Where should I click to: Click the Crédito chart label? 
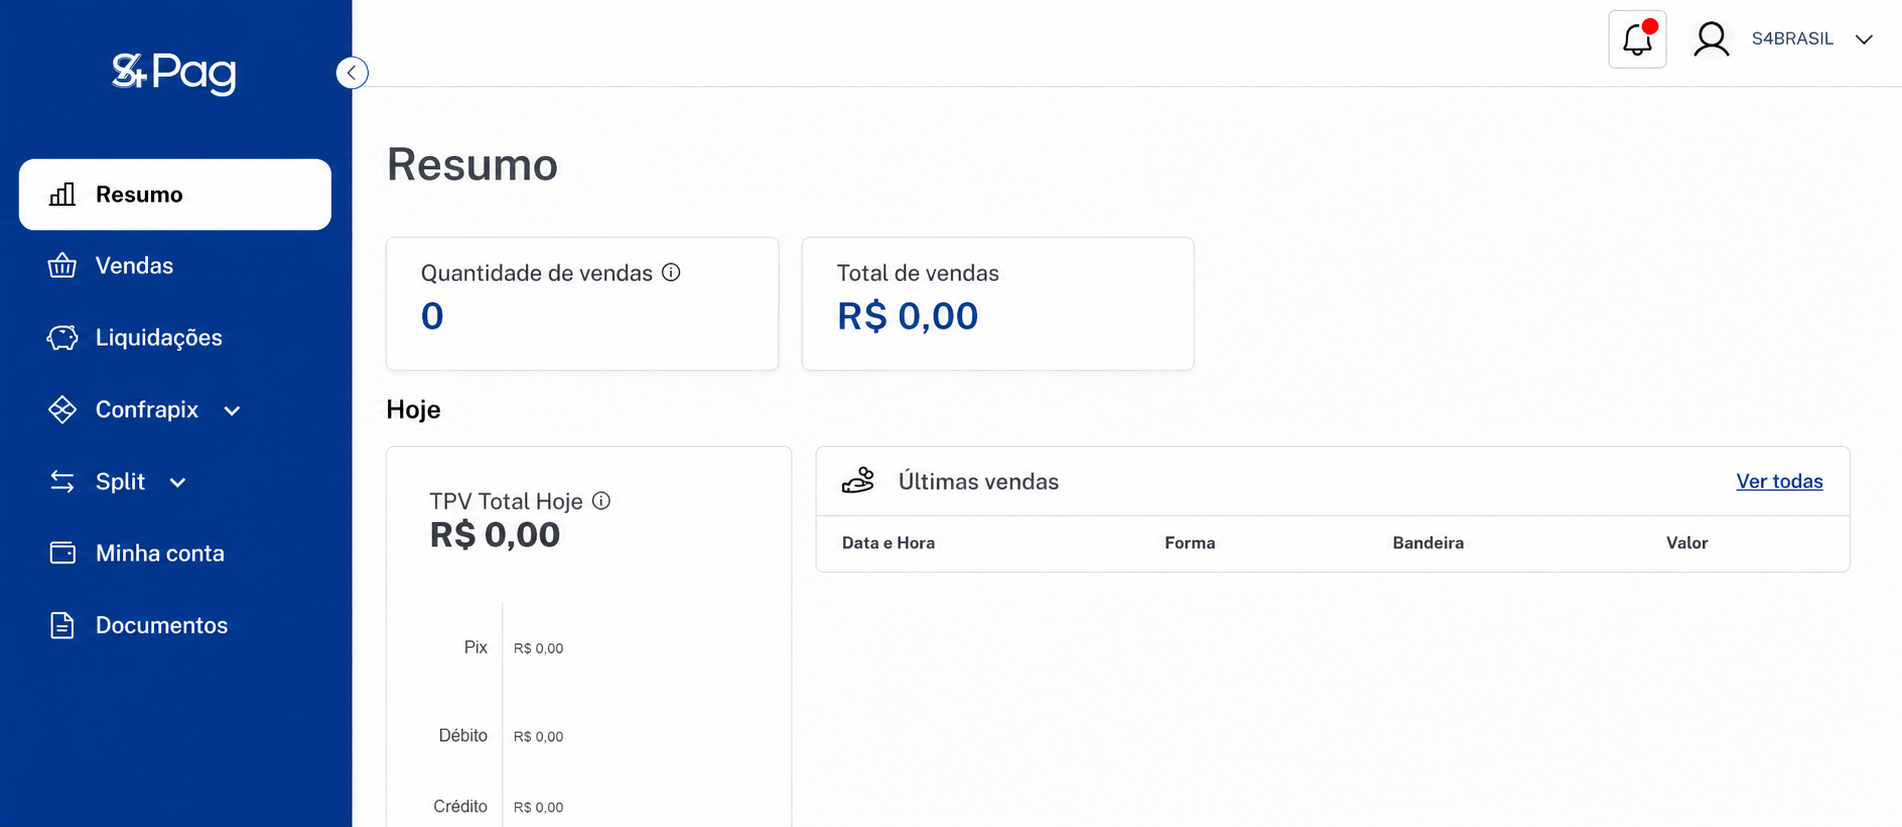(460, 806)
